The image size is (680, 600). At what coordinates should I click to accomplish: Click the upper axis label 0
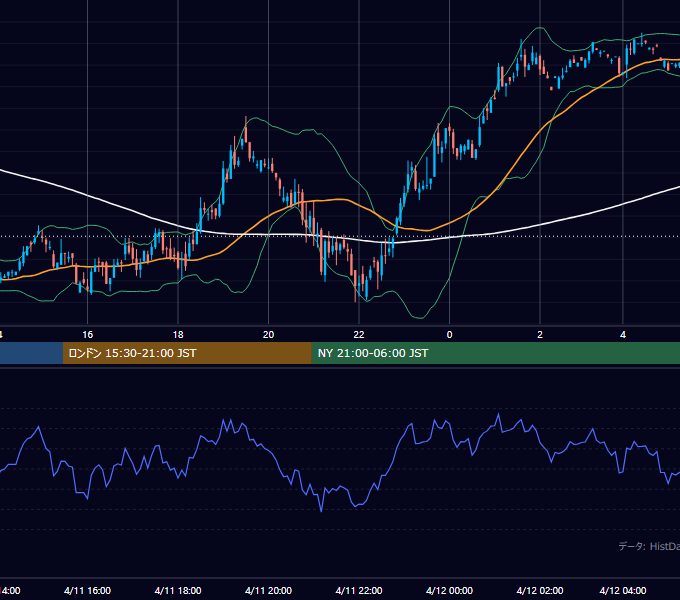click(449, 335)
